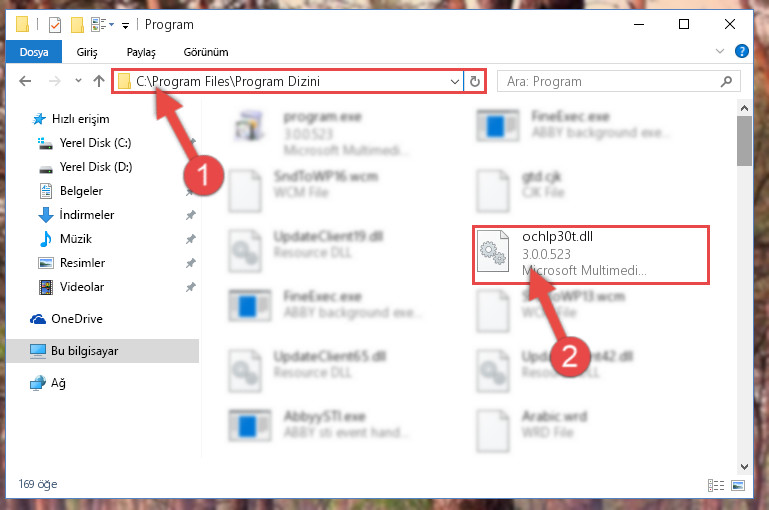Click the new folder icon in quick access toolbar
769x510 pixels.
[x=77, y=25]
